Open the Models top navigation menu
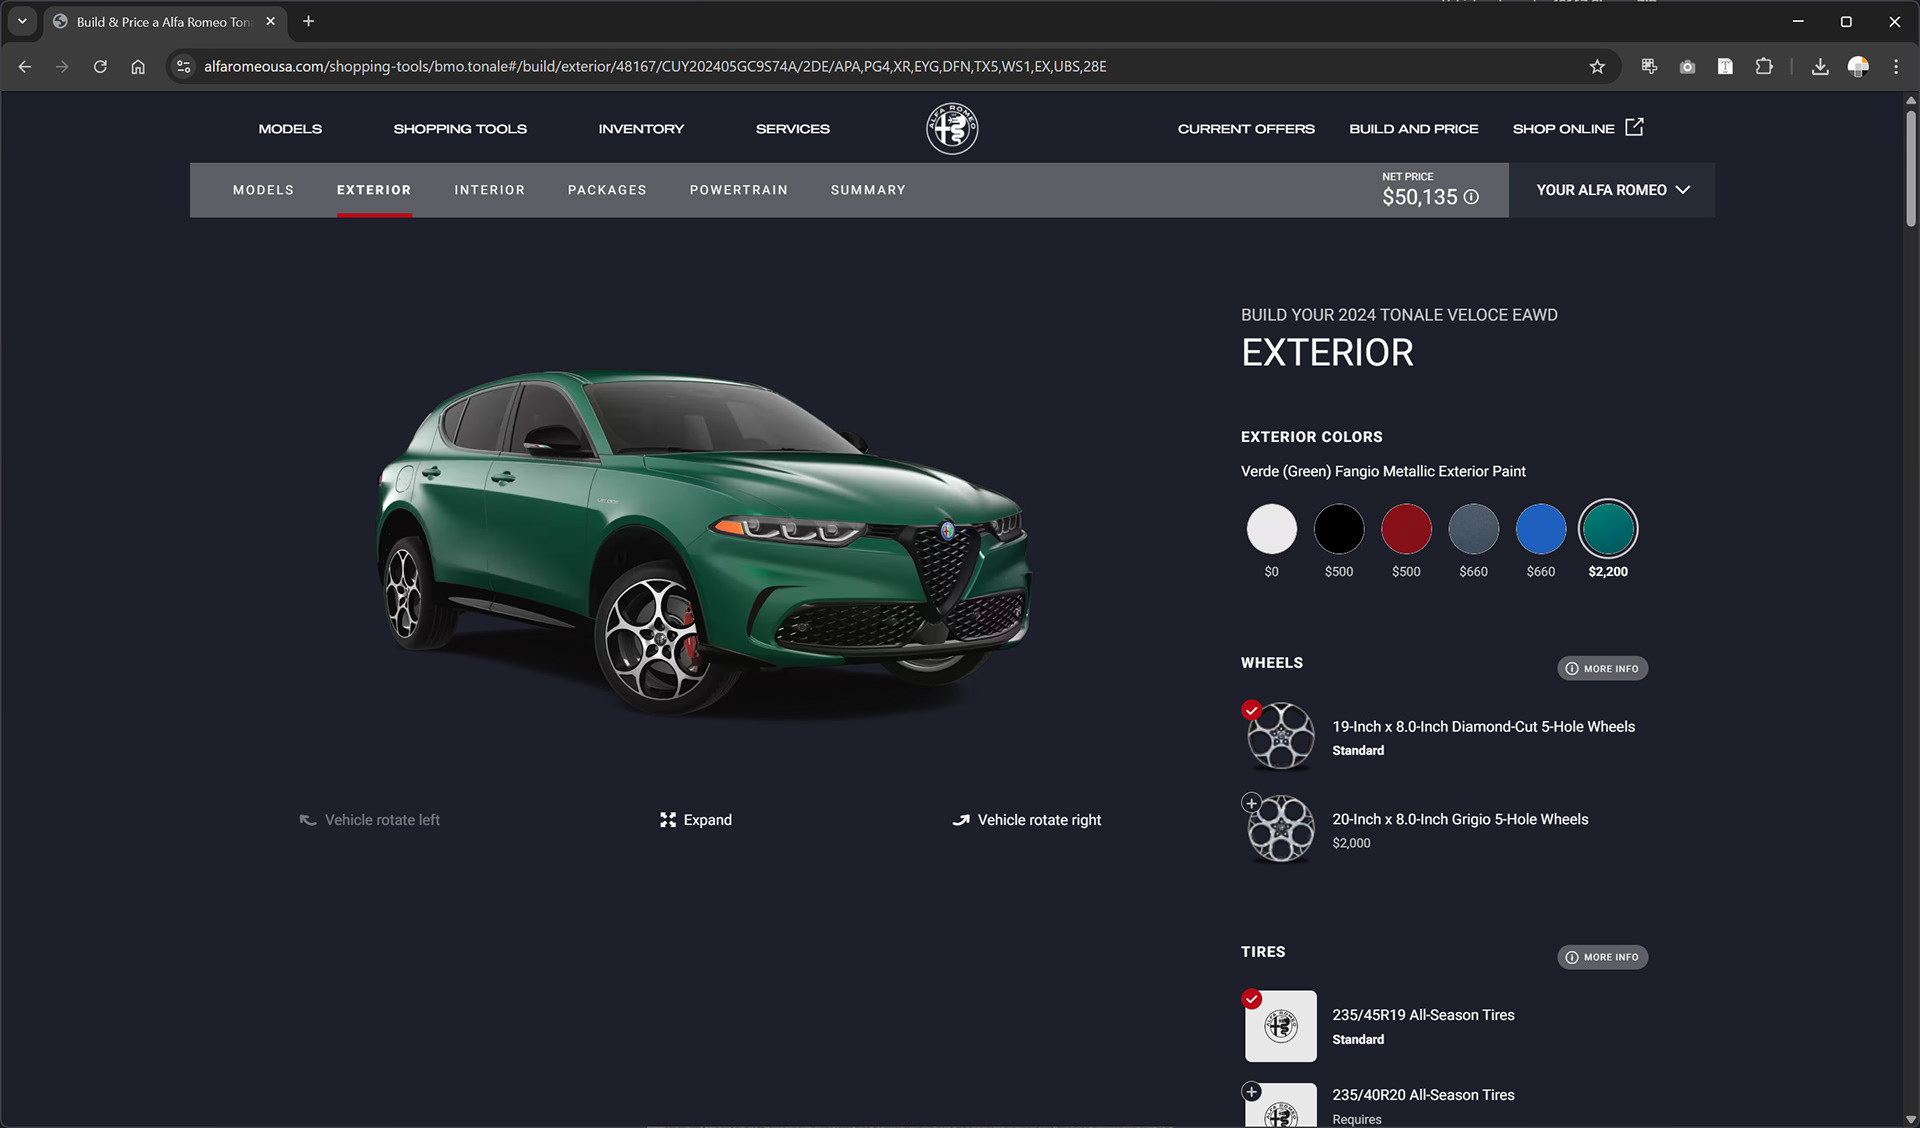The image size is (1920, 1128). 290,129
